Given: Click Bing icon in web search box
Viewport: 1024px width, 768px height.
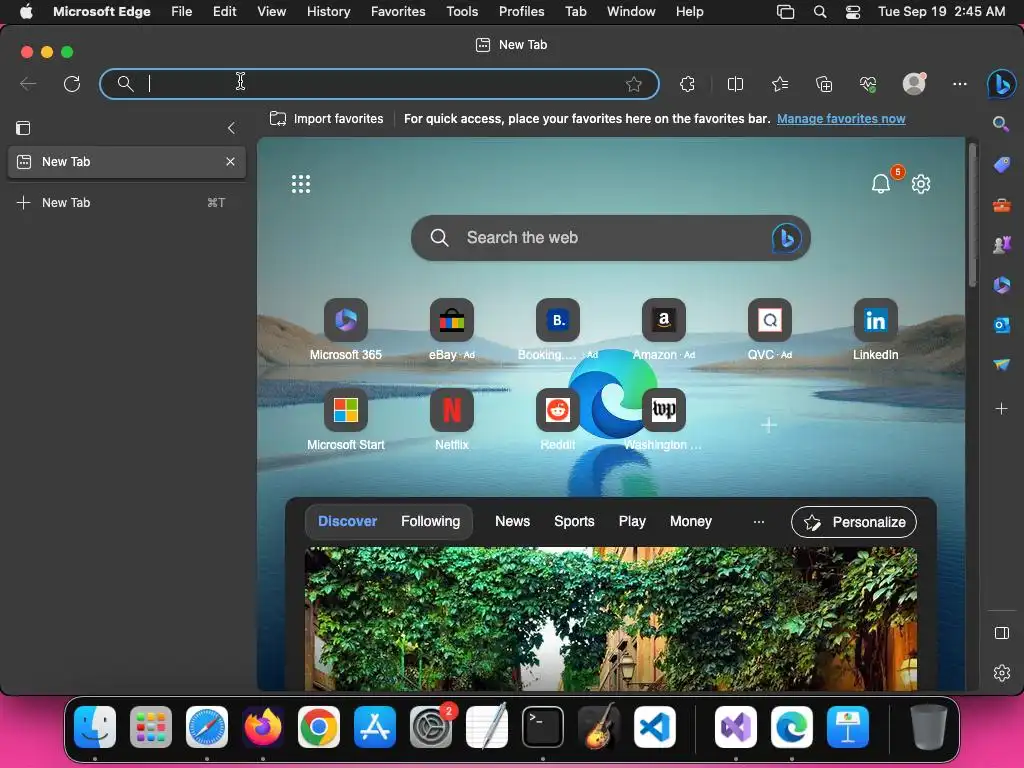Looking at the screenshot, I should click(x=786, y=238).
